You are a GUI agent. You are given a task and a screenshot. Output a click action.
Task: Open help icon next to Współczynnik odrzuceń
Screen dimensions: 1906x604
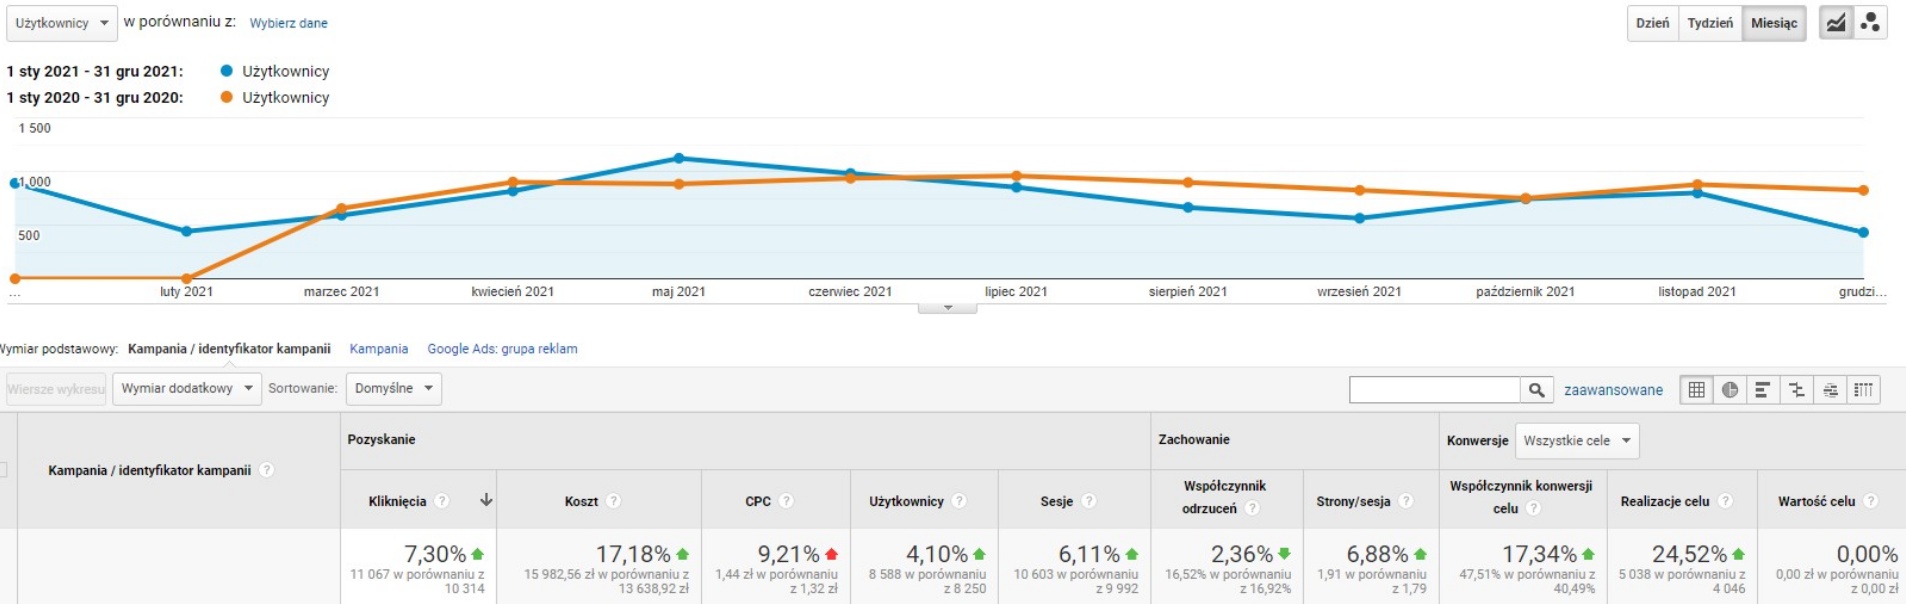[1253, 509]
